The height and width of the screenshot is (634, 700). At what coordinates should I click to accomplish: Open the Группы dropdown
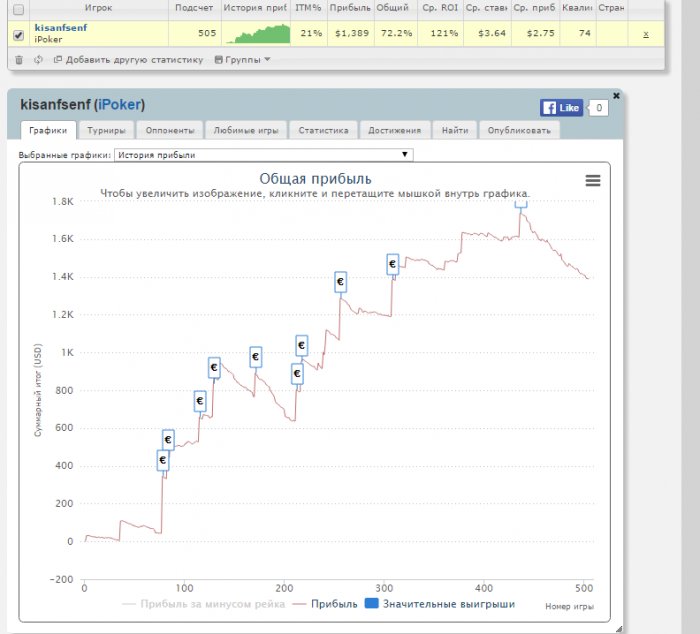click(x=242, y=59)
